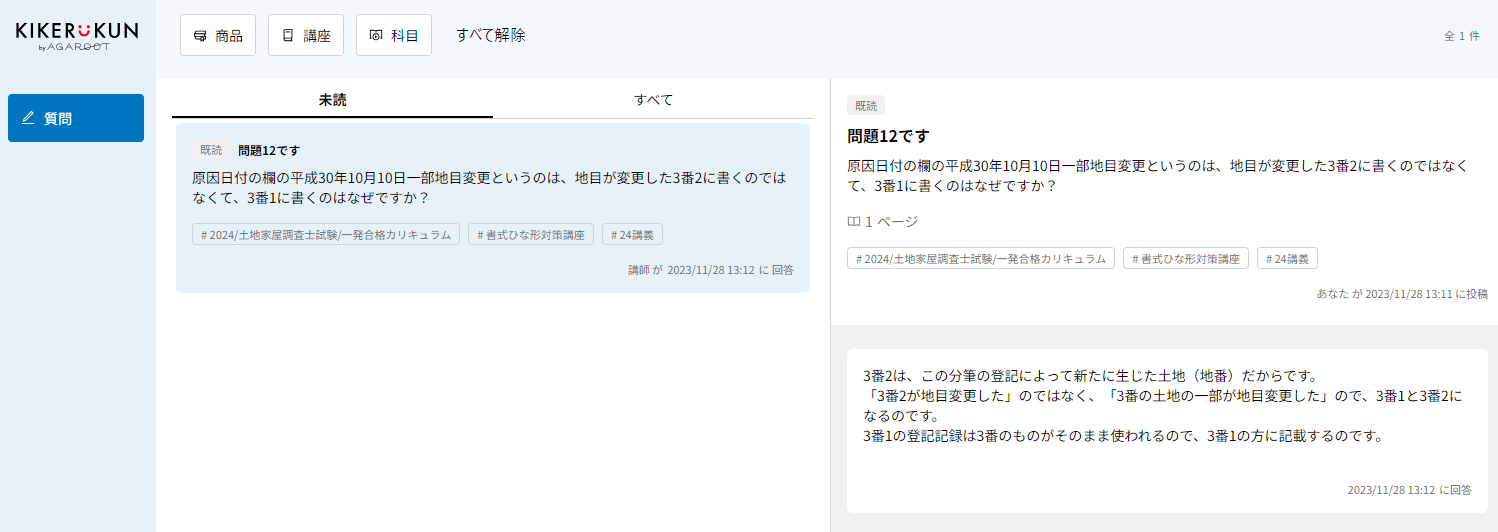Click the 書式ひな形対策講座 tag in the list card
The image size is (1498, 532).
click(x=531, y=234)
